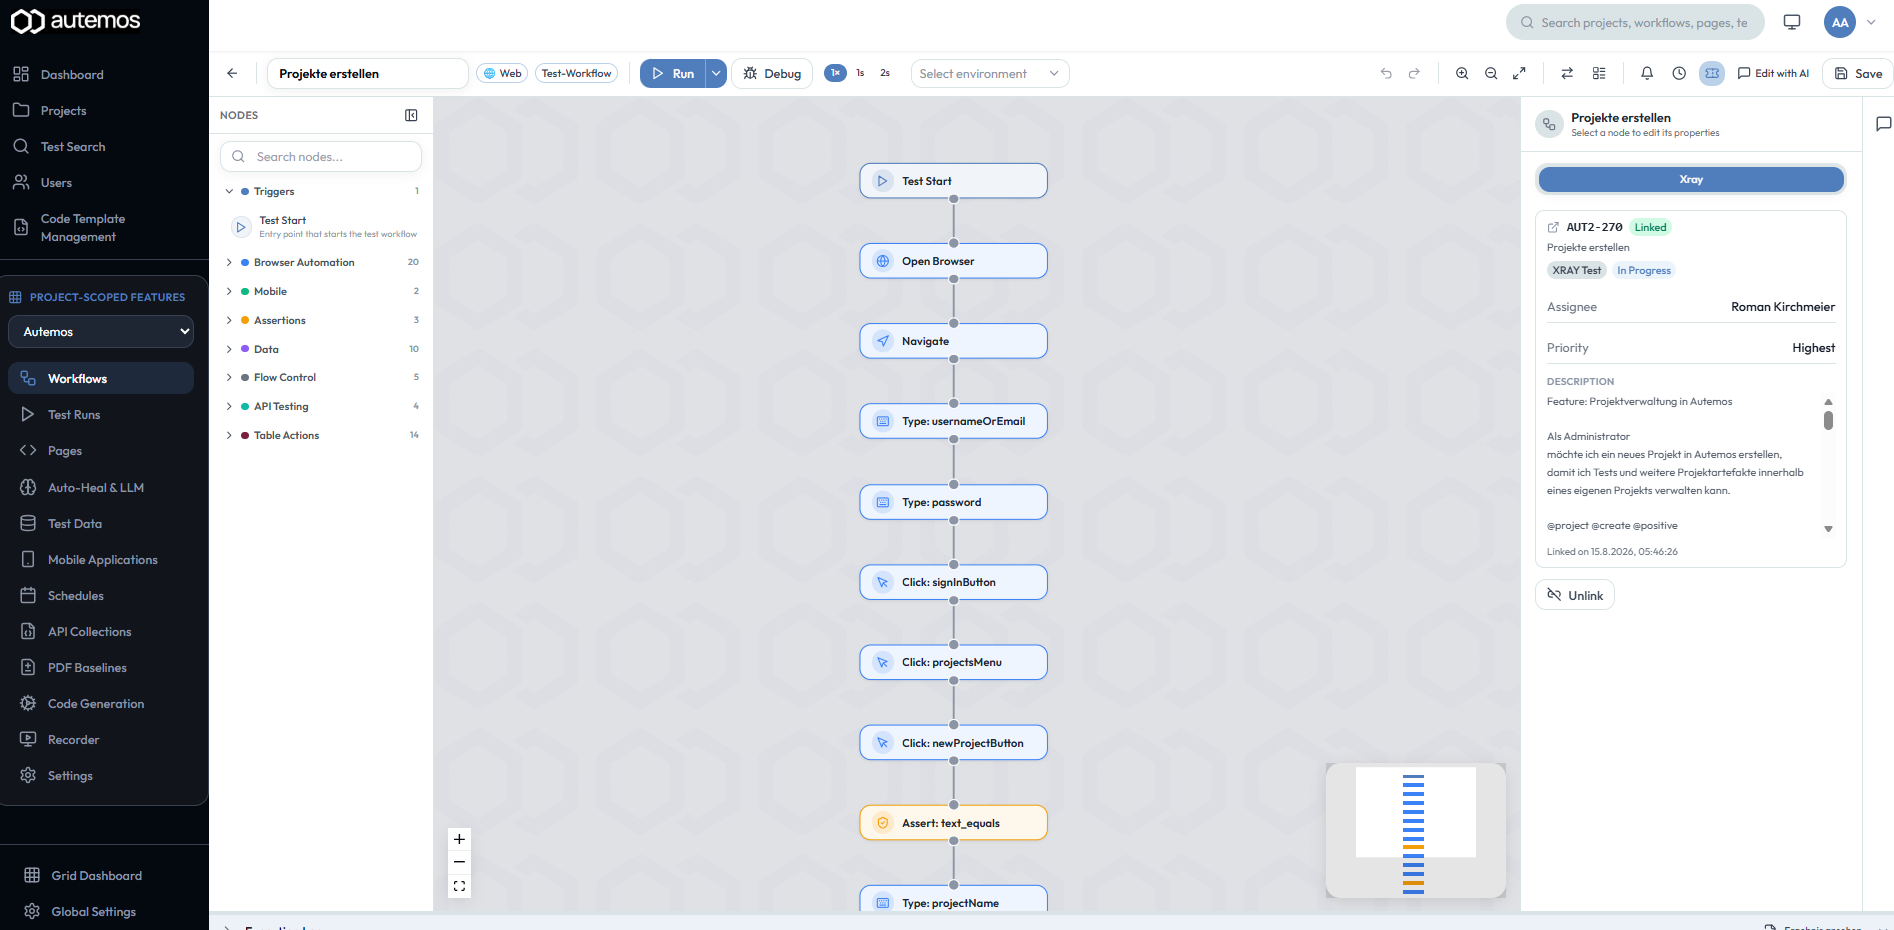Toggle the Xray ticket panel icon
This screenshot has height=930, width=1894.
tap(1712, 73)
